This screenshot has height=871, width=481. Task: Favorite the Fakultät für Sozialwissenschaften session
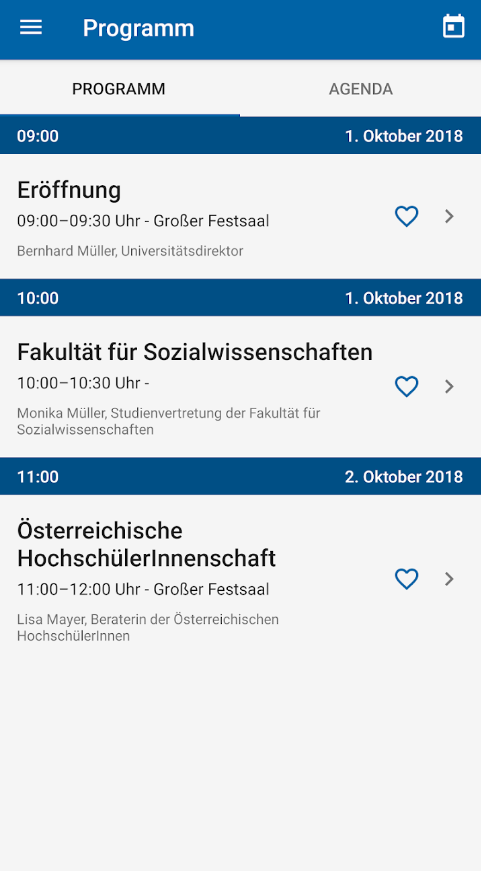[407, 386]
